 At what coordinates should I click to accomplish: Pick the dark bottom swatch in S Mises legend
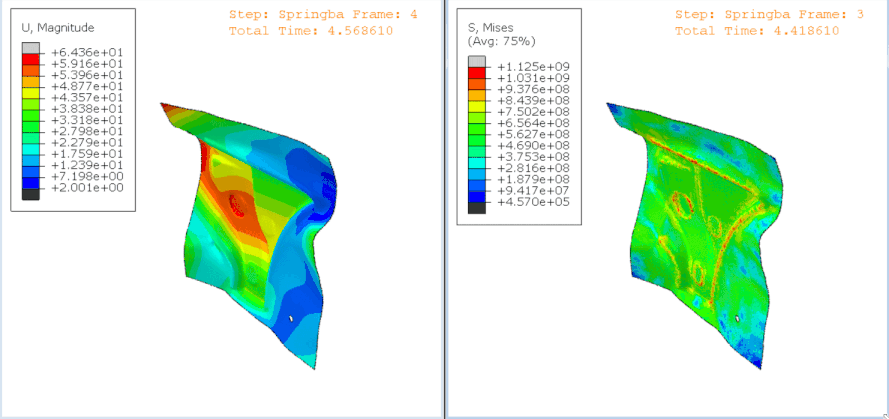click(477, 208)
